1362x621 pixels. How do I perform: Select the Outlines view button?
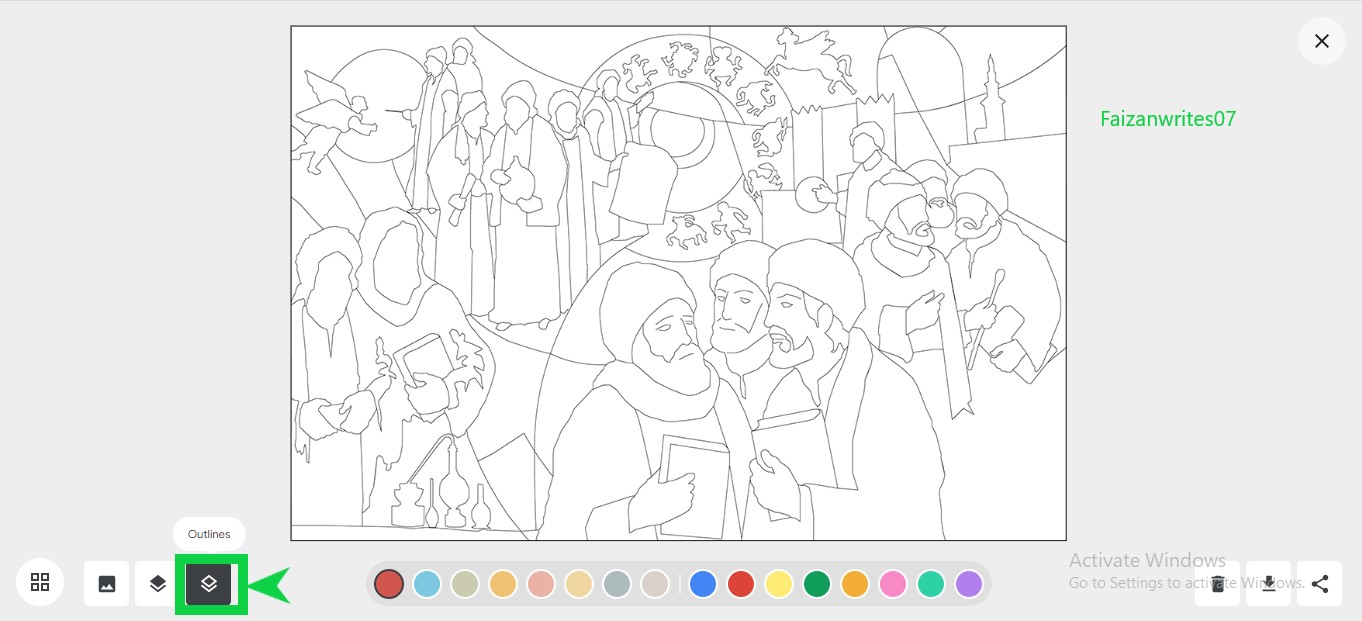point(209,584)
